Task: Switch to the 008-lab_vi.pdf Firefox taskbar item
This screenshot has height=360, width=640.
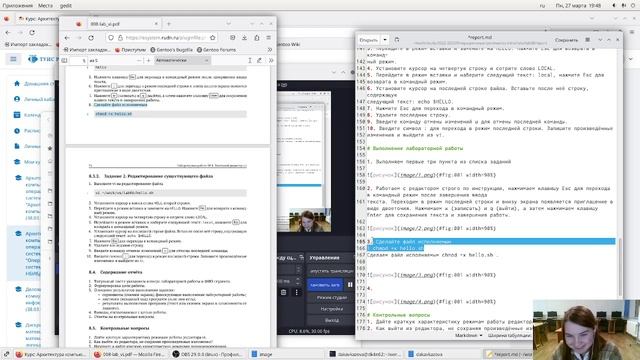Action: [129, 354]
